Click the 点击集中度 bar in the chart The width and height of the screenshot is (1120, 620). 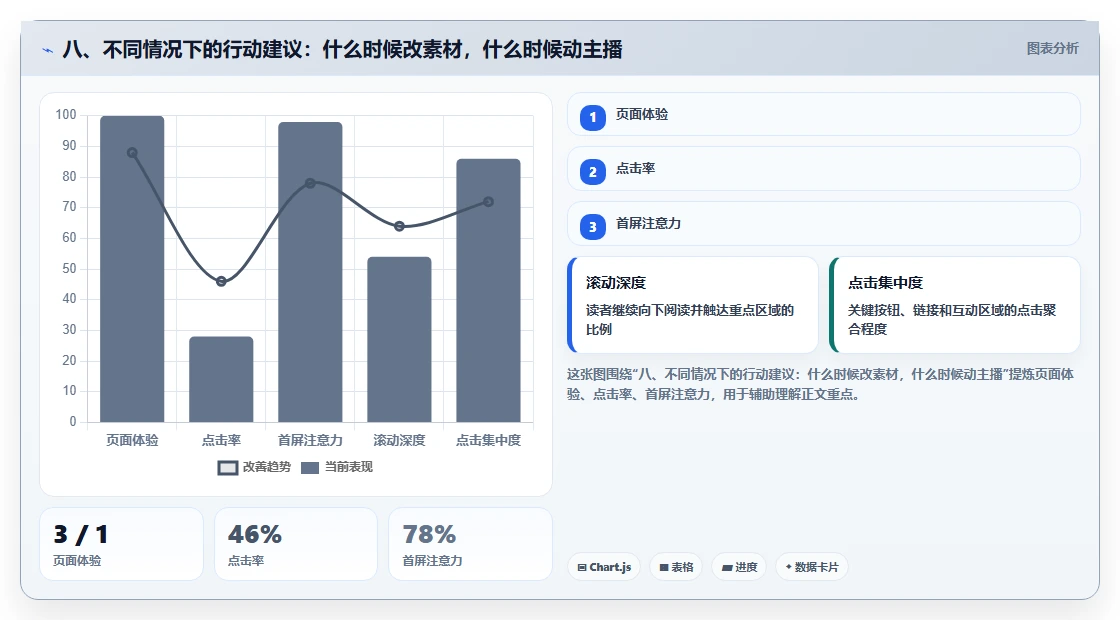(489, 290)
